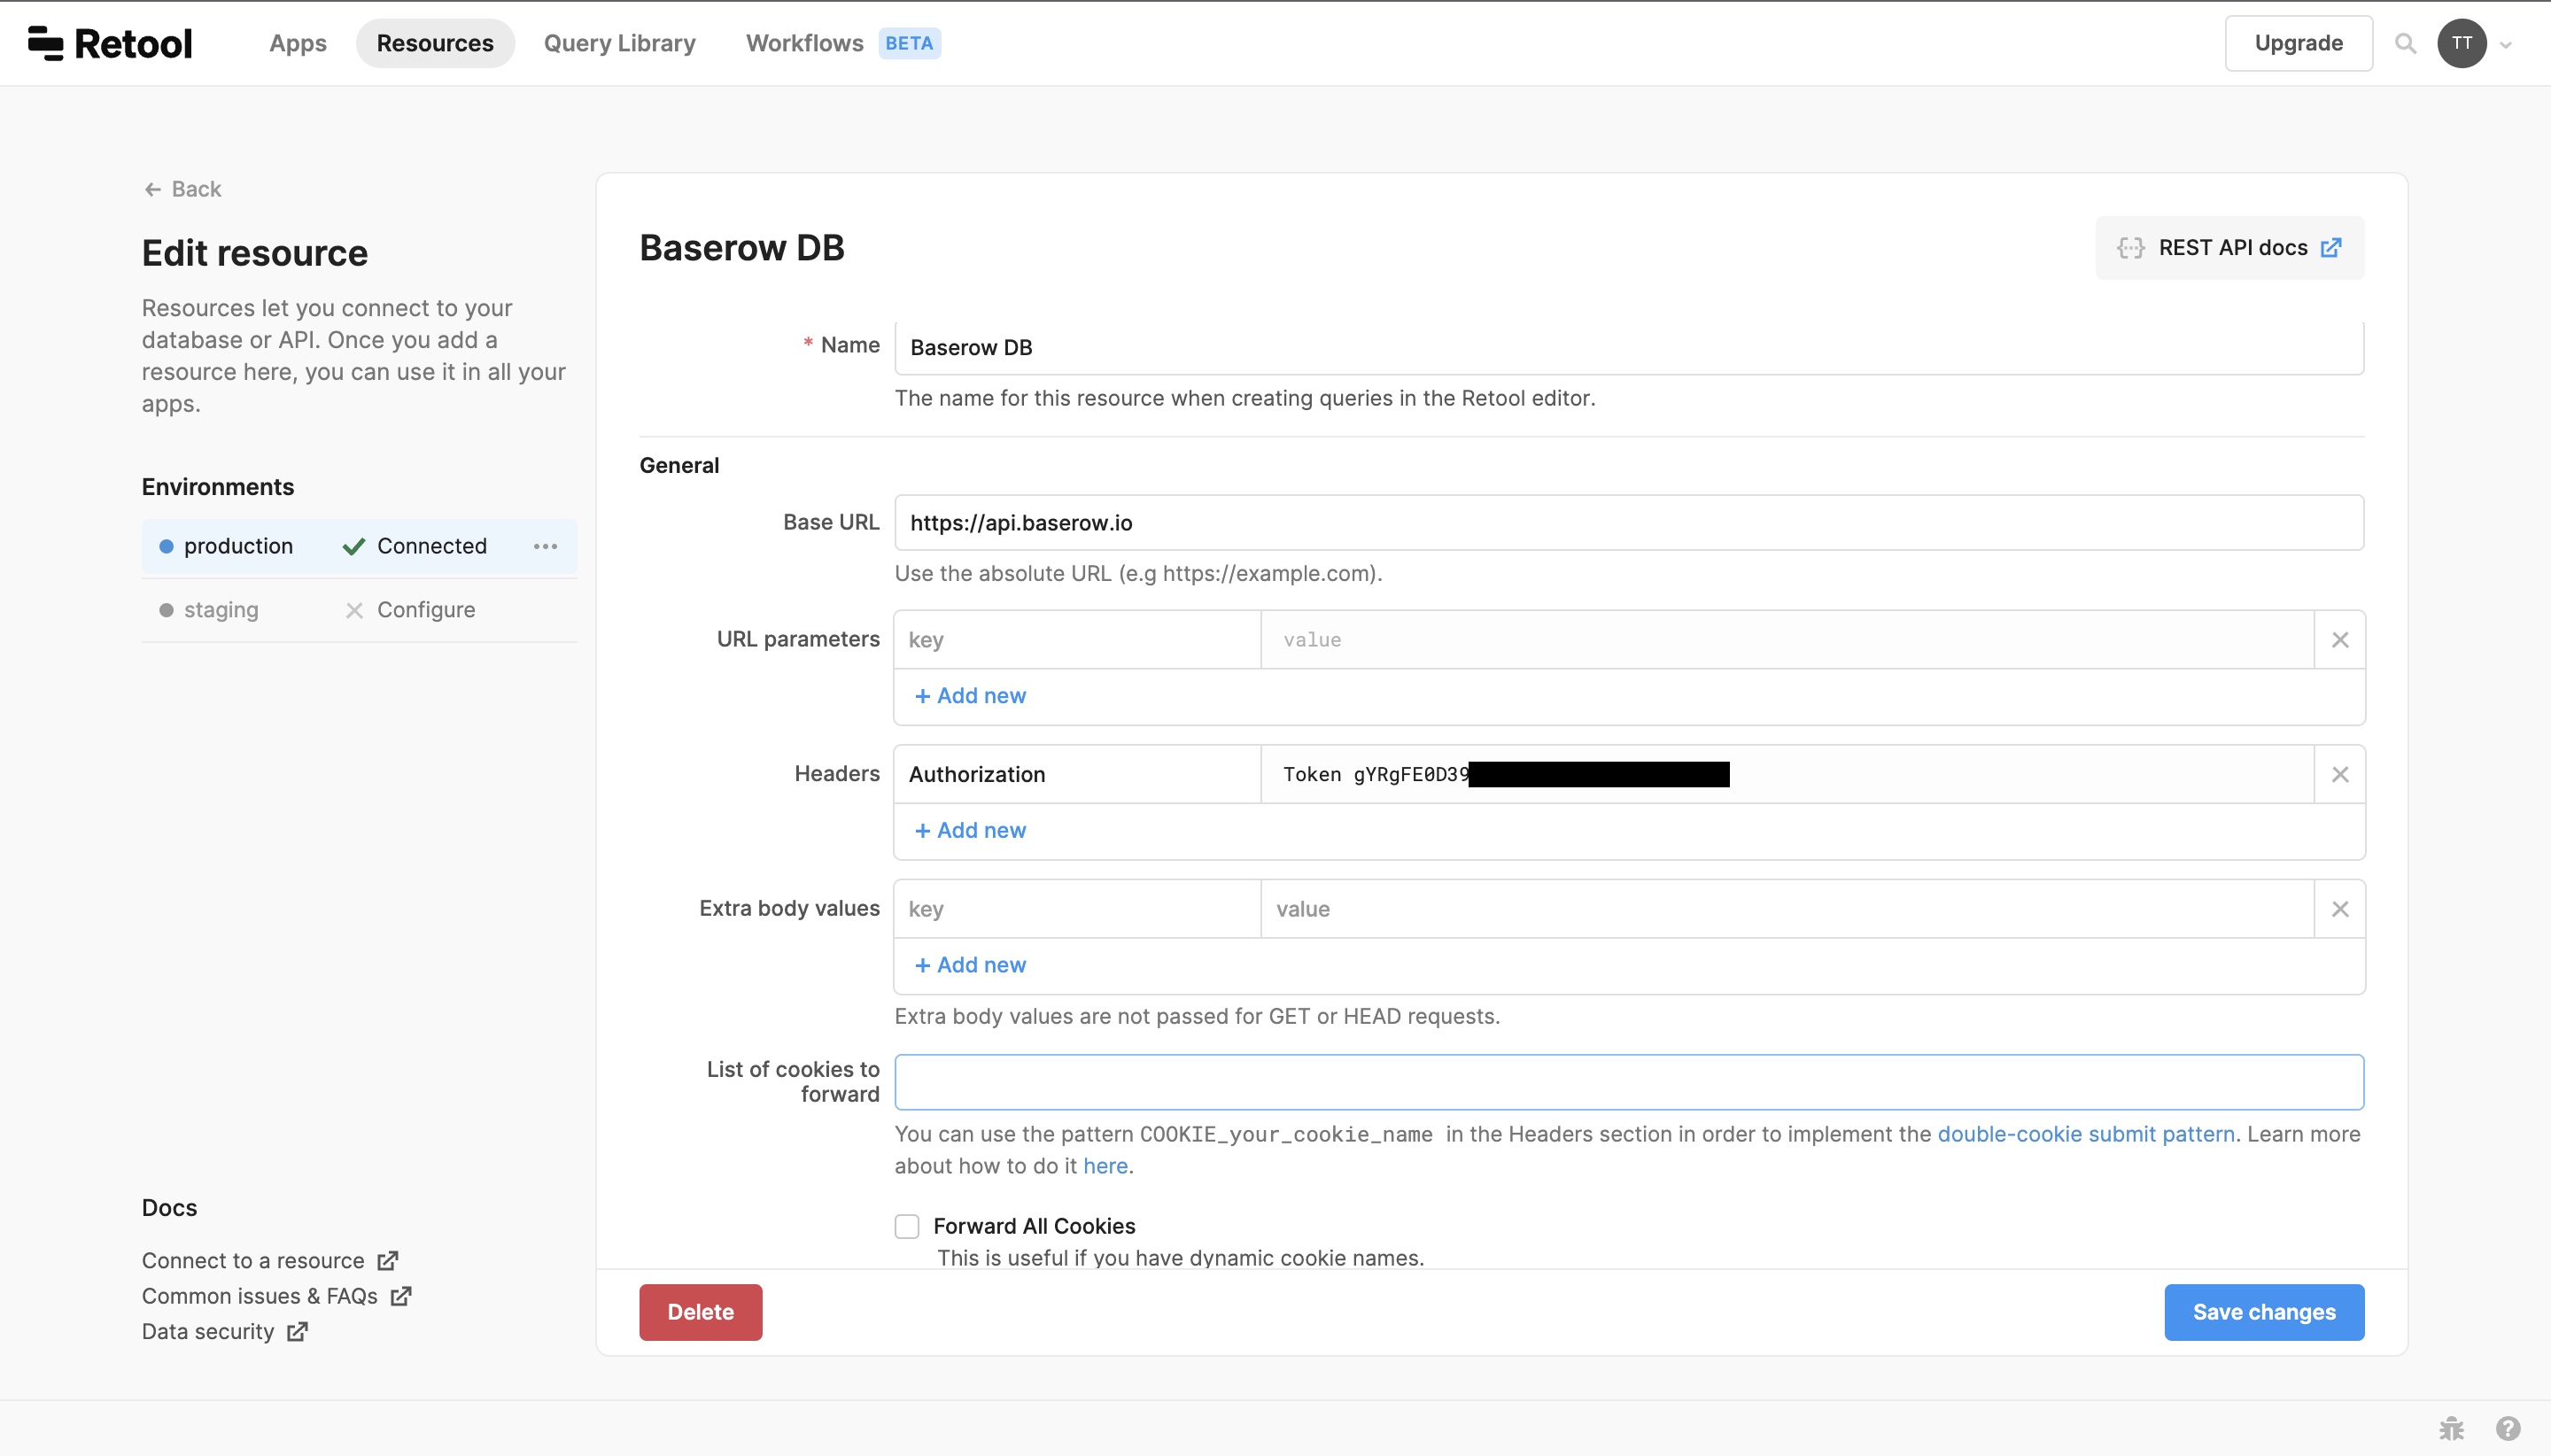Viewport: 2551px width, 1456px height.
Task: Click the Retool logo
Action: point(110,42)
